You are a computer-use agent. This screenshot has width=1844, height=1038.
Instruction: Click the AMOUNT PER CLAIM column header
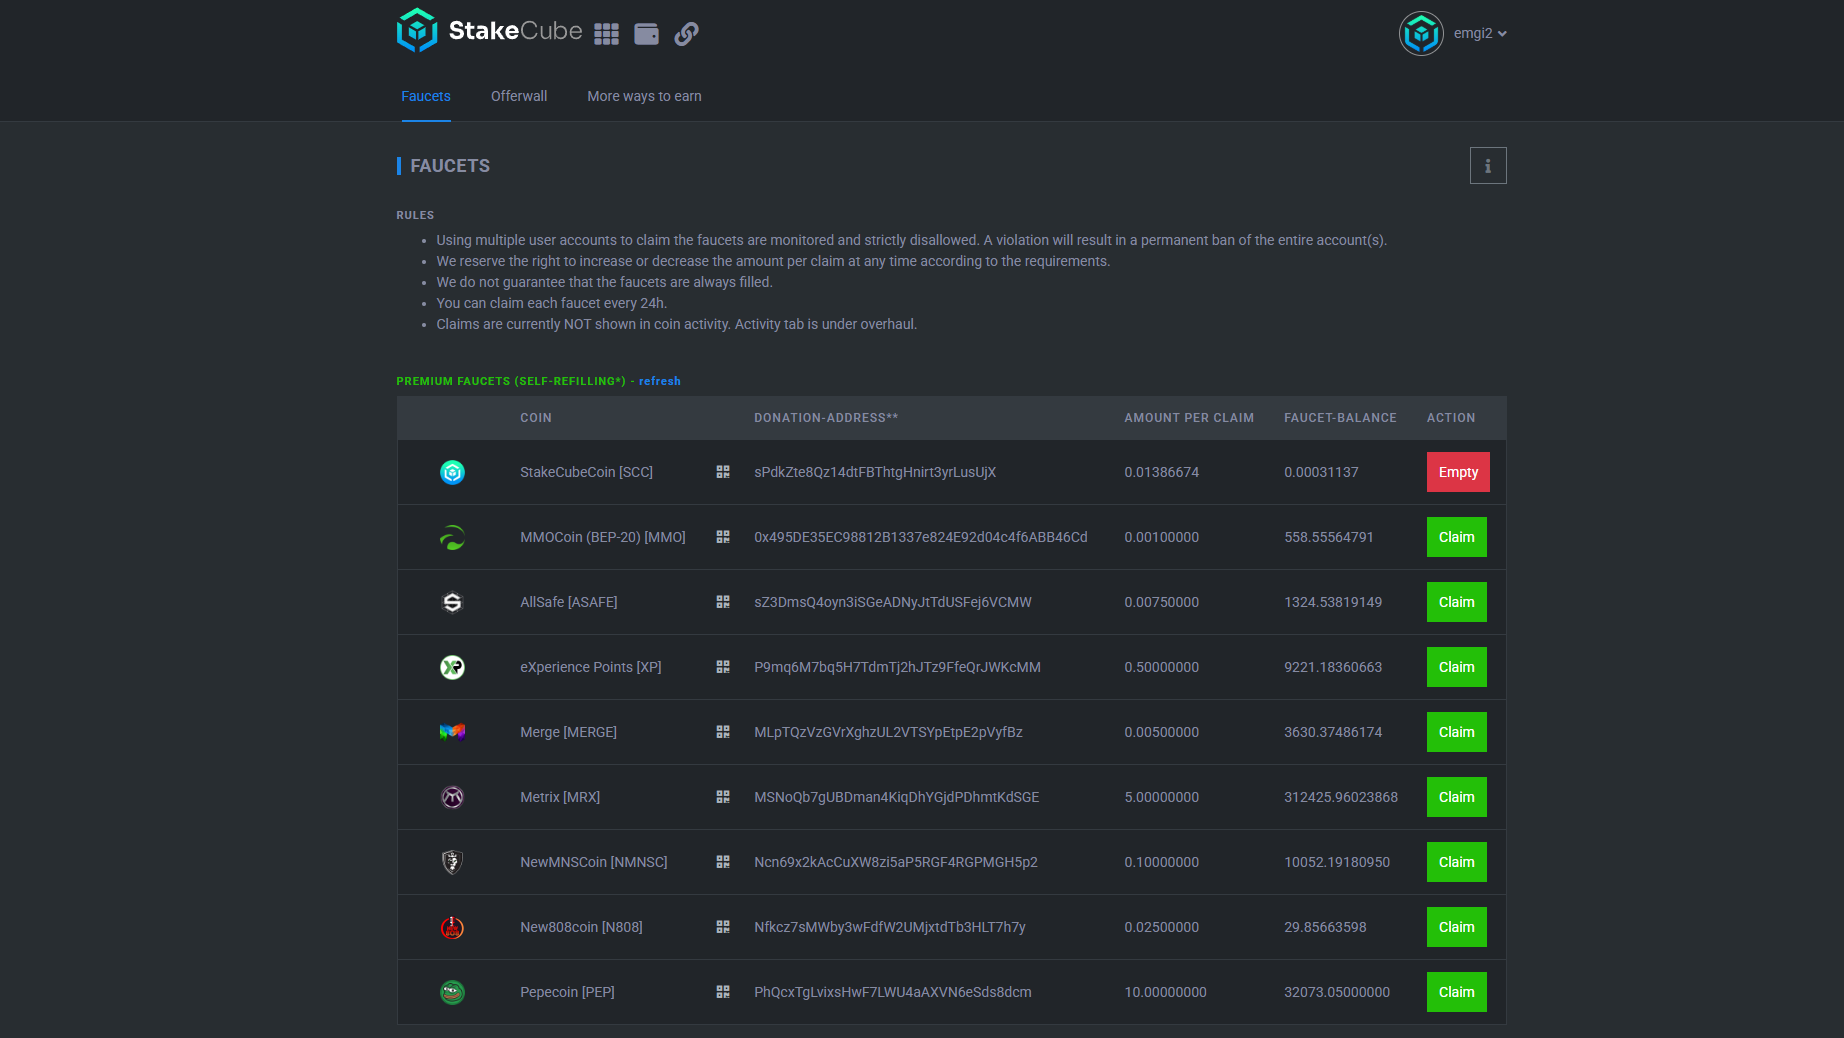coord(1189,418)
